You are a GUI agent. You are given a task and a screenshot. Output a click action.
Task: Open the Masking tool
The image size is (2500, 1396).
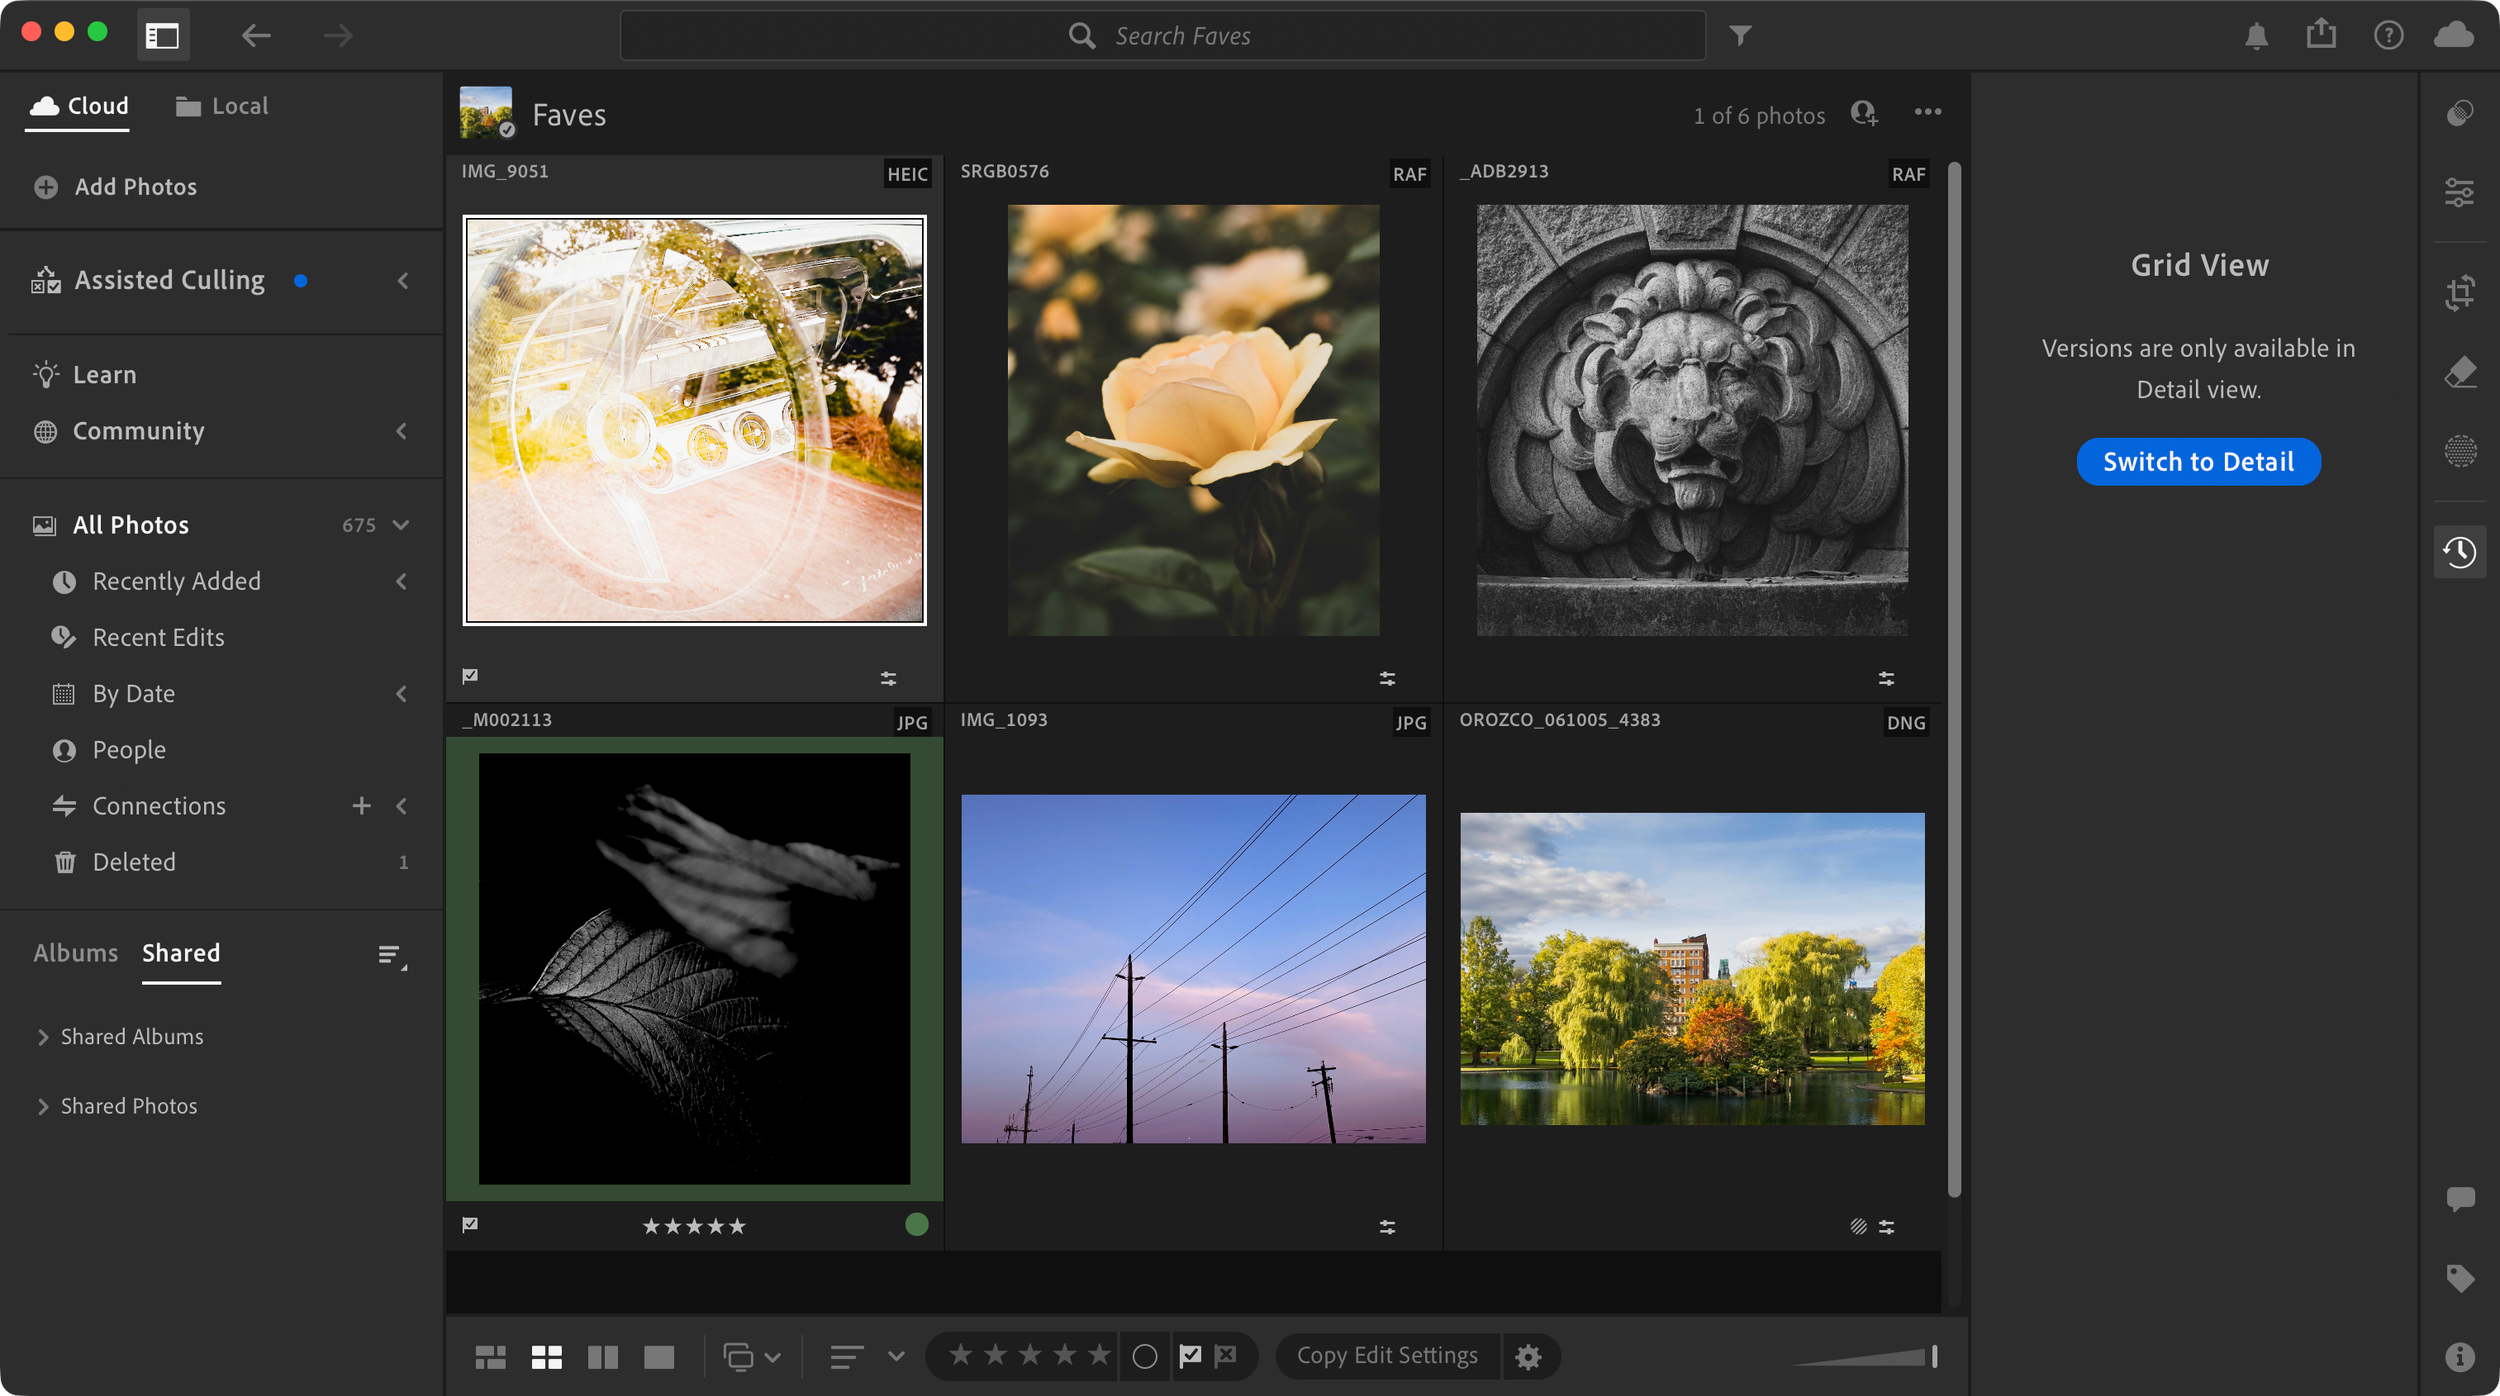click(2460, 451)
